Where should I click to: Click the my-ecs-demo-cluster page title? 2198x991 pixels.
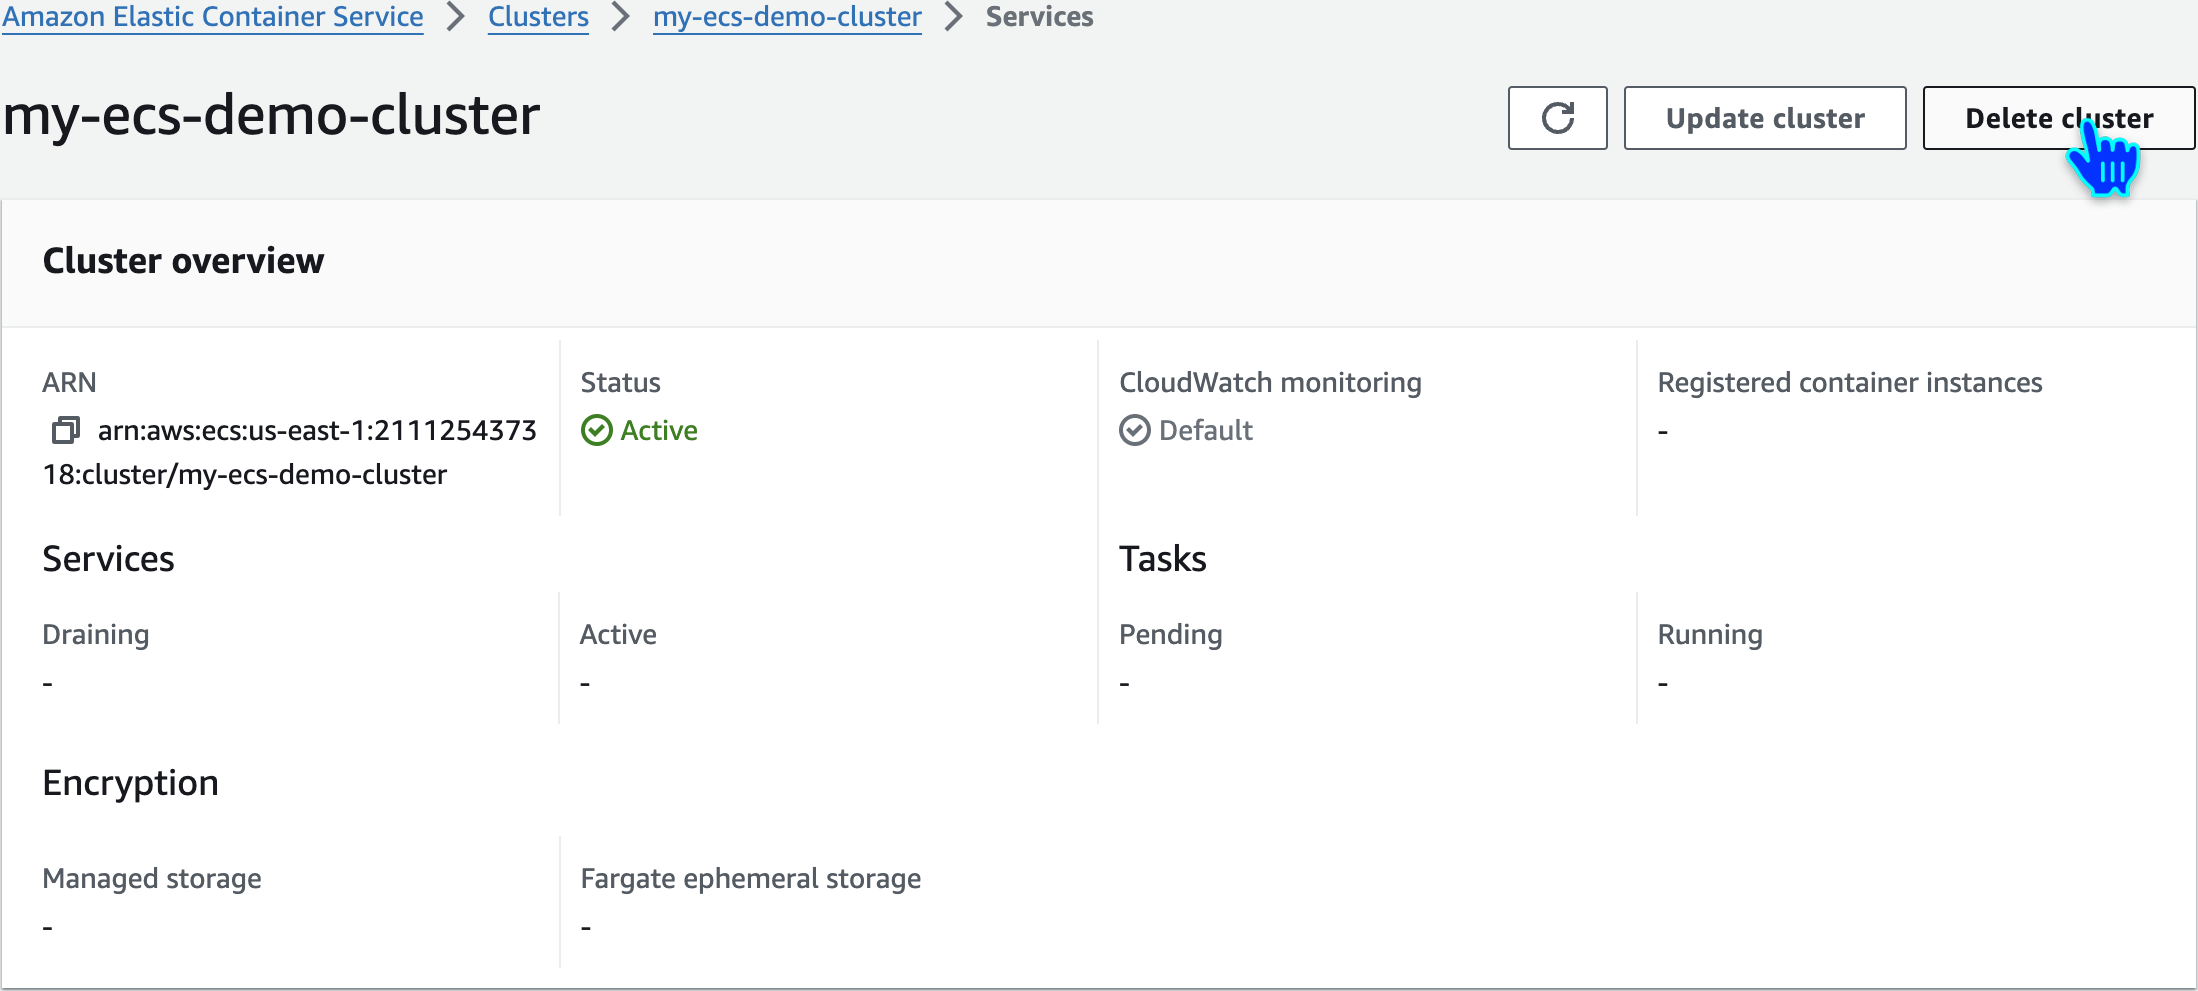(x=271, y=115)
